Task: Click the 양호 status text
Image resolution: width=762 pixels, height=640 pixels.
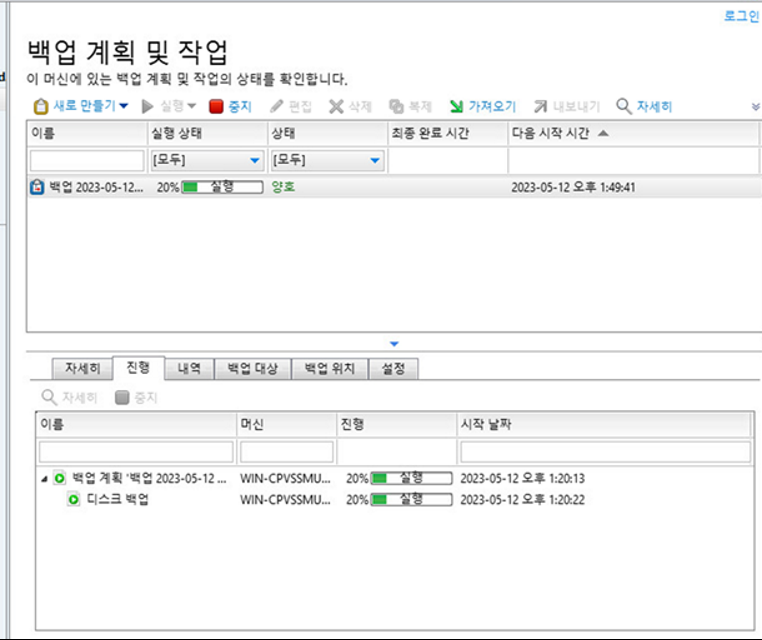Action: pos(283,187)
